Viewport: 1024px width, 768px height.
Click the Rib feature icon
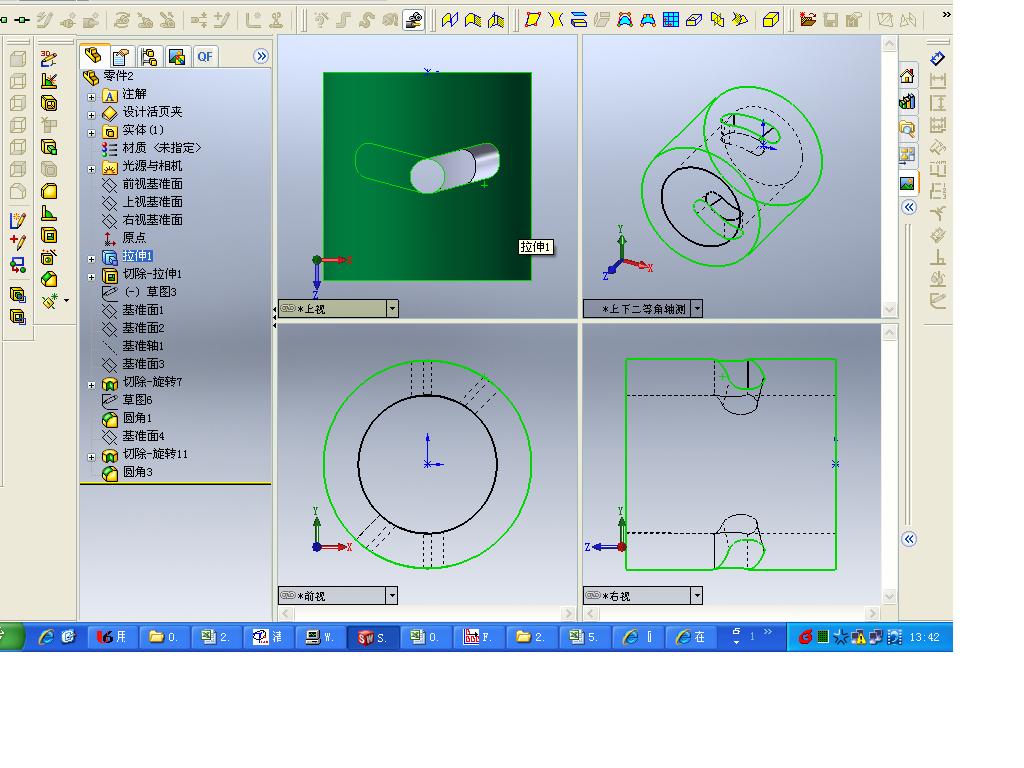click(48, 213)
